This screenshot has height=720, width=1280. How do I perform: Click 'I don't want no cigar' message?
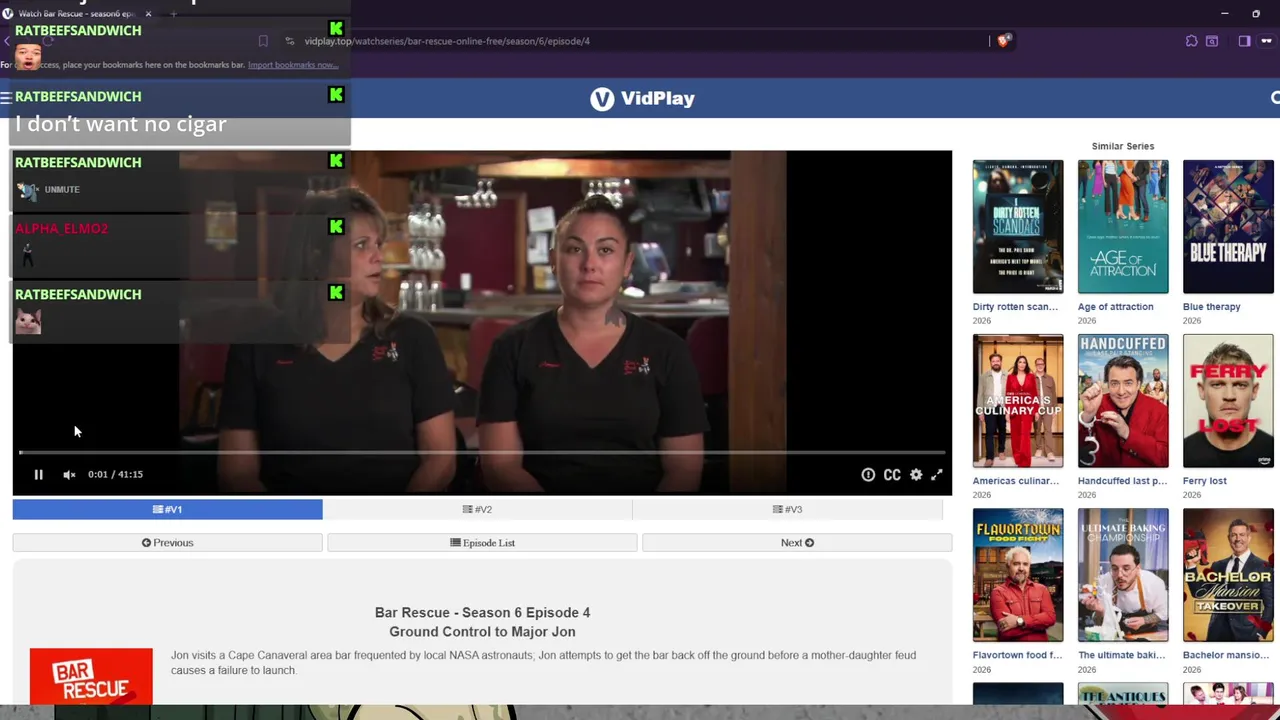(120, 124)
